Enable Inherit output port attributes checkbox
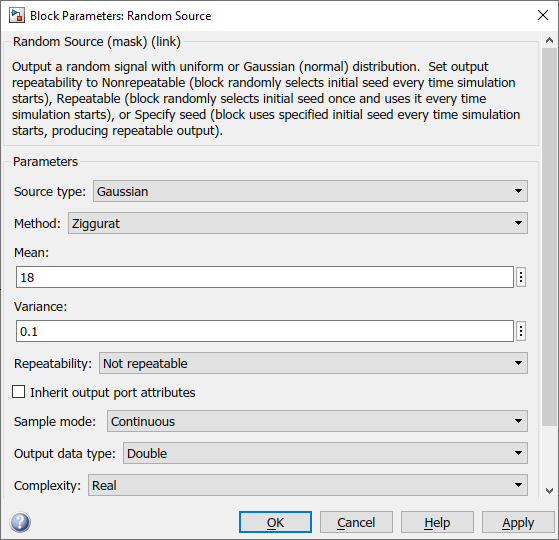This screenshot has width=559, height=540. coord(19,391)
